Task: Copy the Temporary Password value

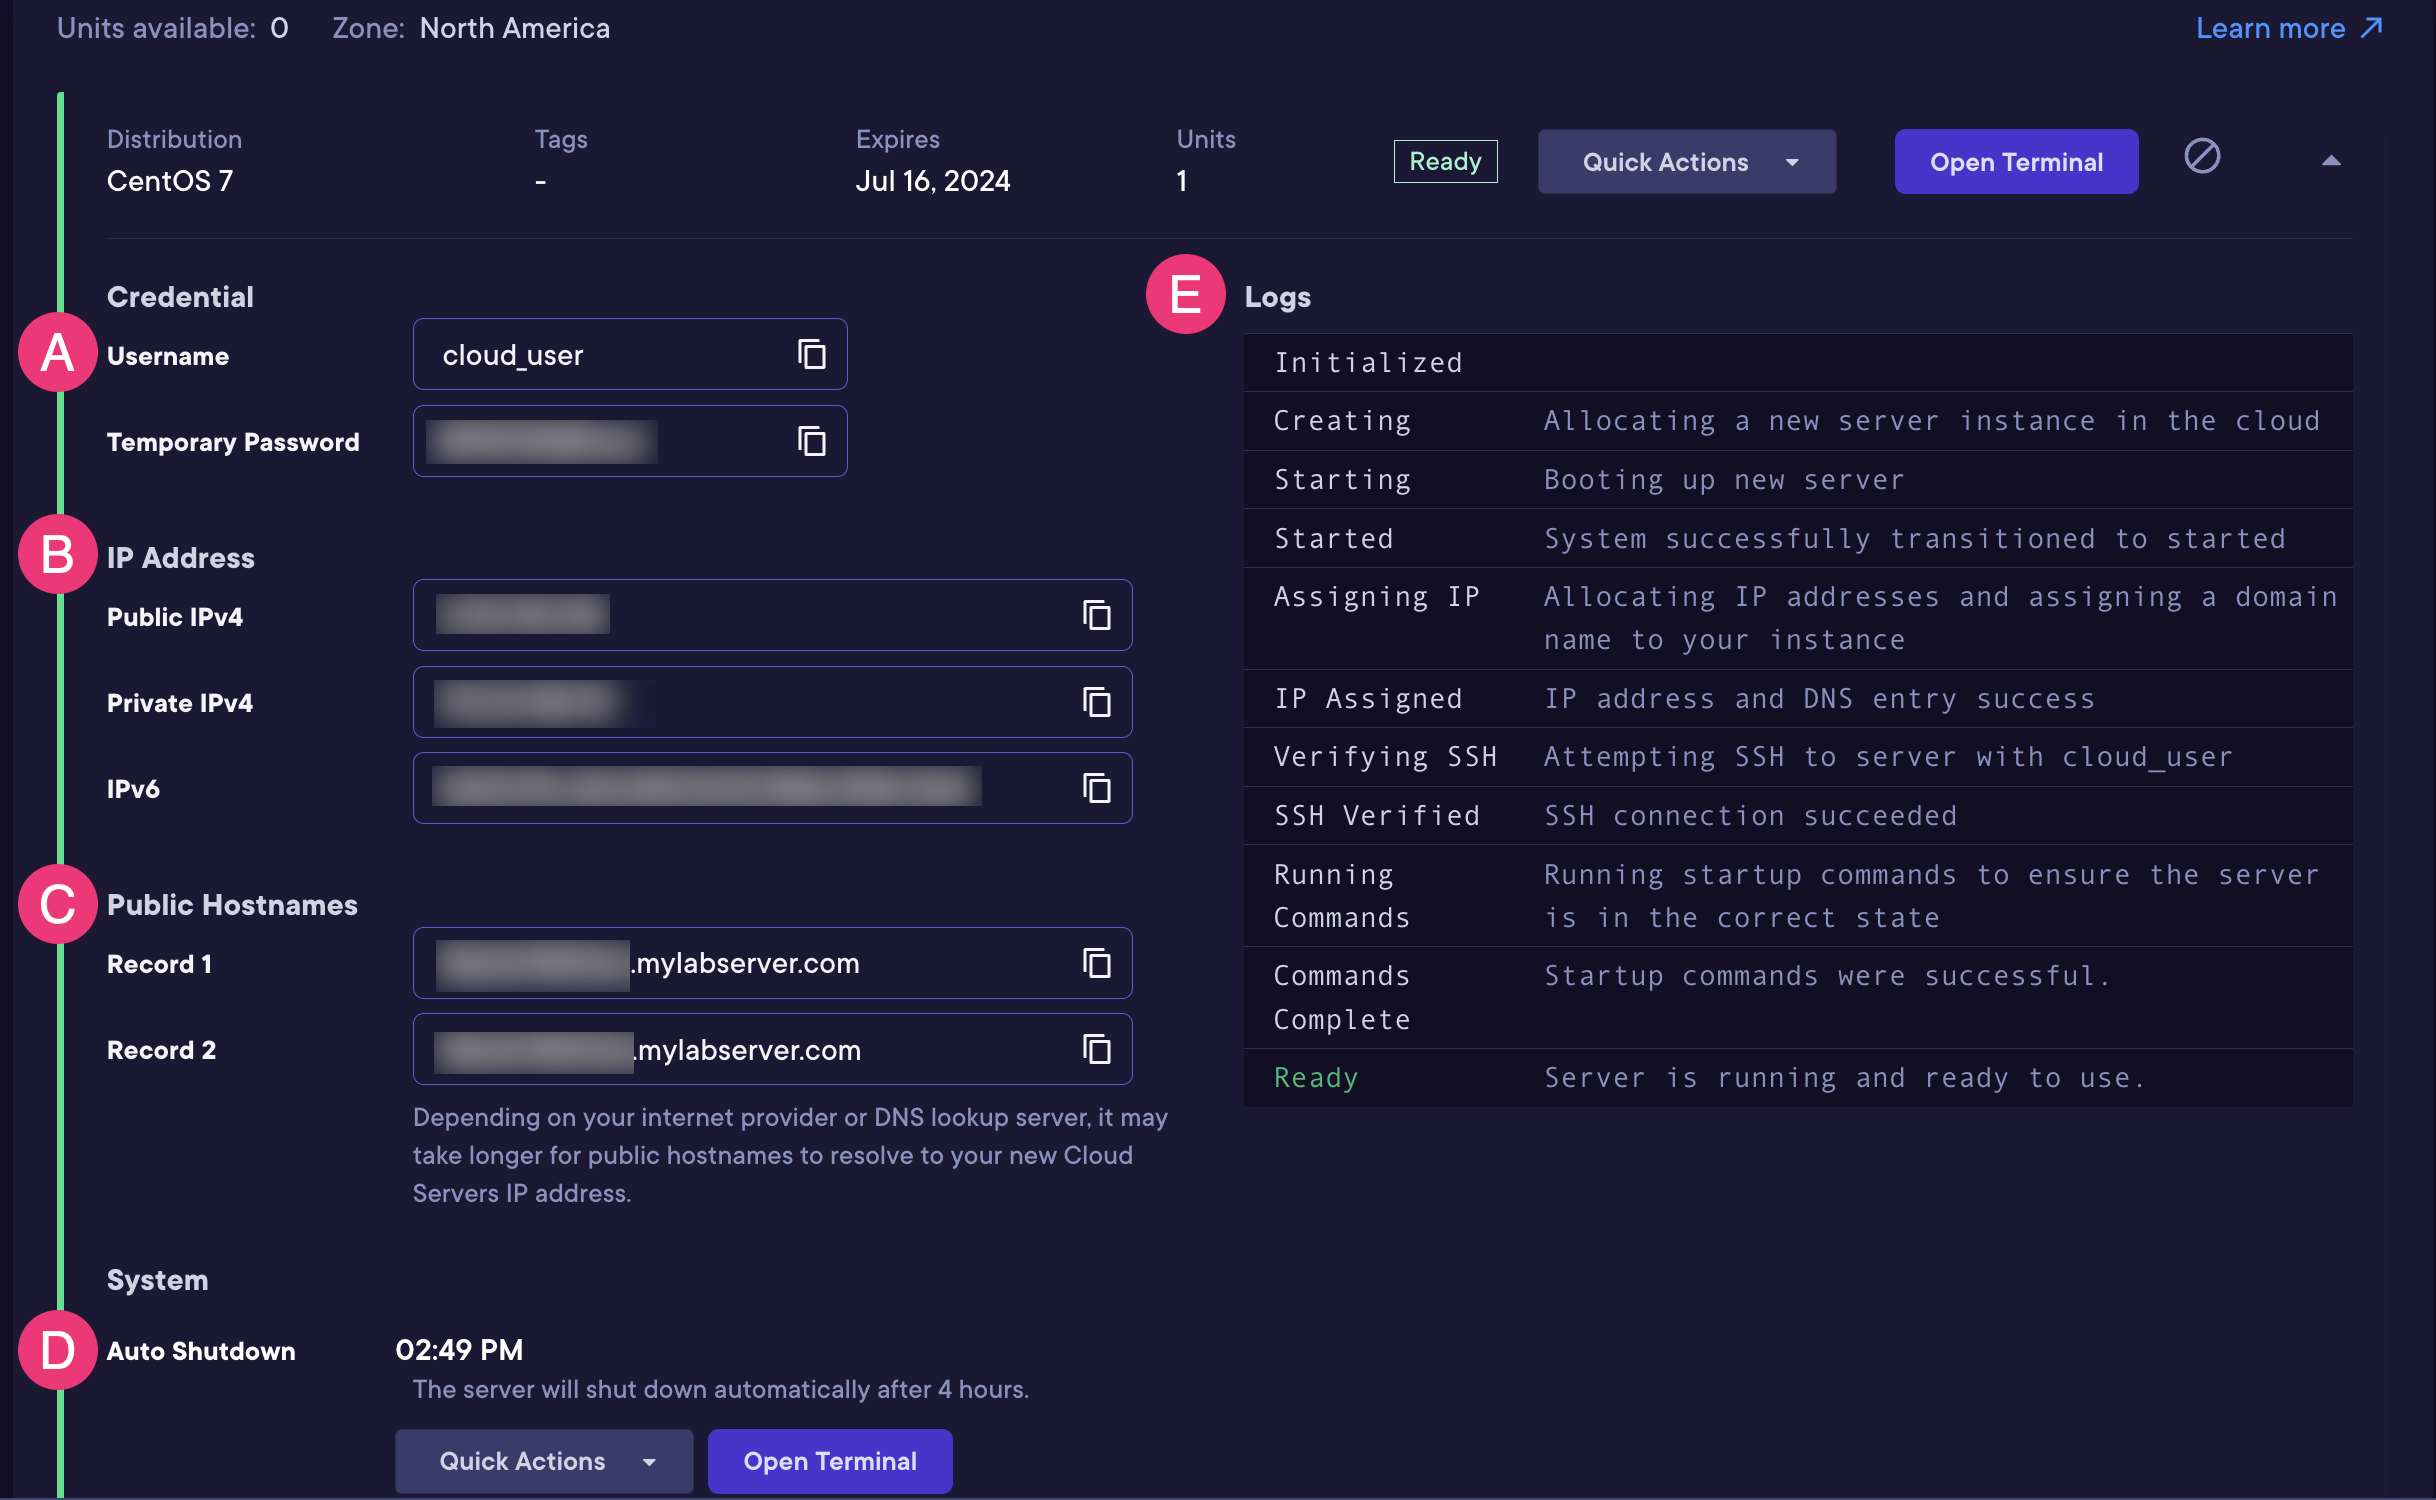Action: [810, 441]
